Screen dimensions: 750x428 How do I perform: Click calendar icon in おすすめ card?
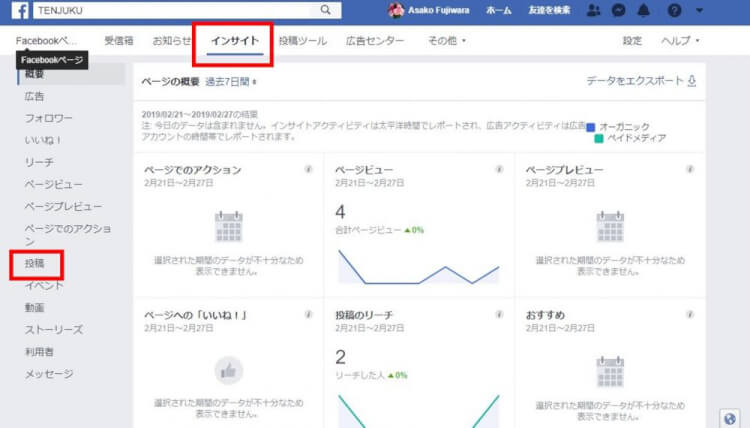(x=610, y=372)
